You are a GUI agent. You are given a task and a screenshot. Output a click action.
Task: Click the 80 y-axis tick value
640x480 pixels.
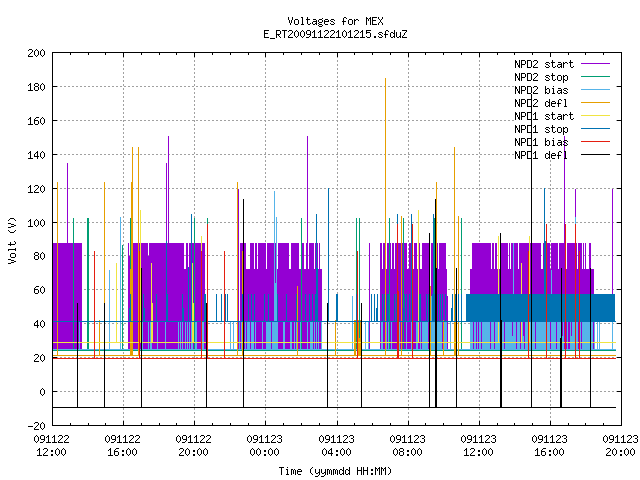coord(40,256)
